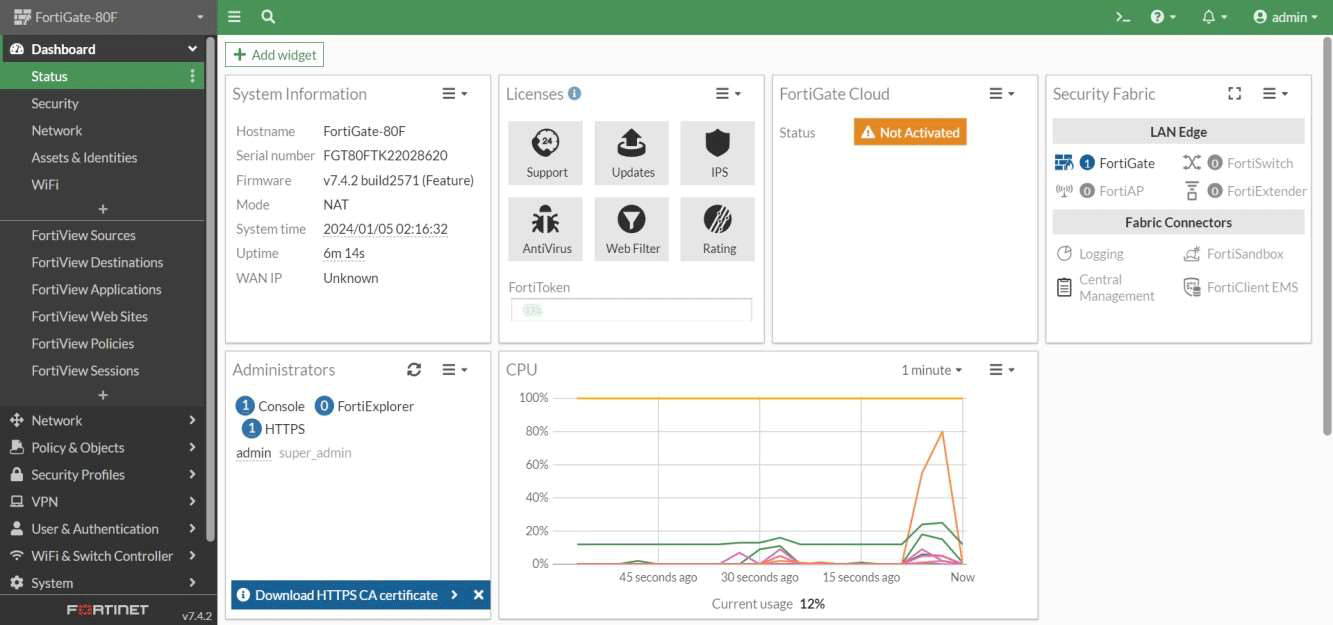1333x625 pixels.
Task: Click the FortiToken progress bar
Action: click(x=631, y=310)
